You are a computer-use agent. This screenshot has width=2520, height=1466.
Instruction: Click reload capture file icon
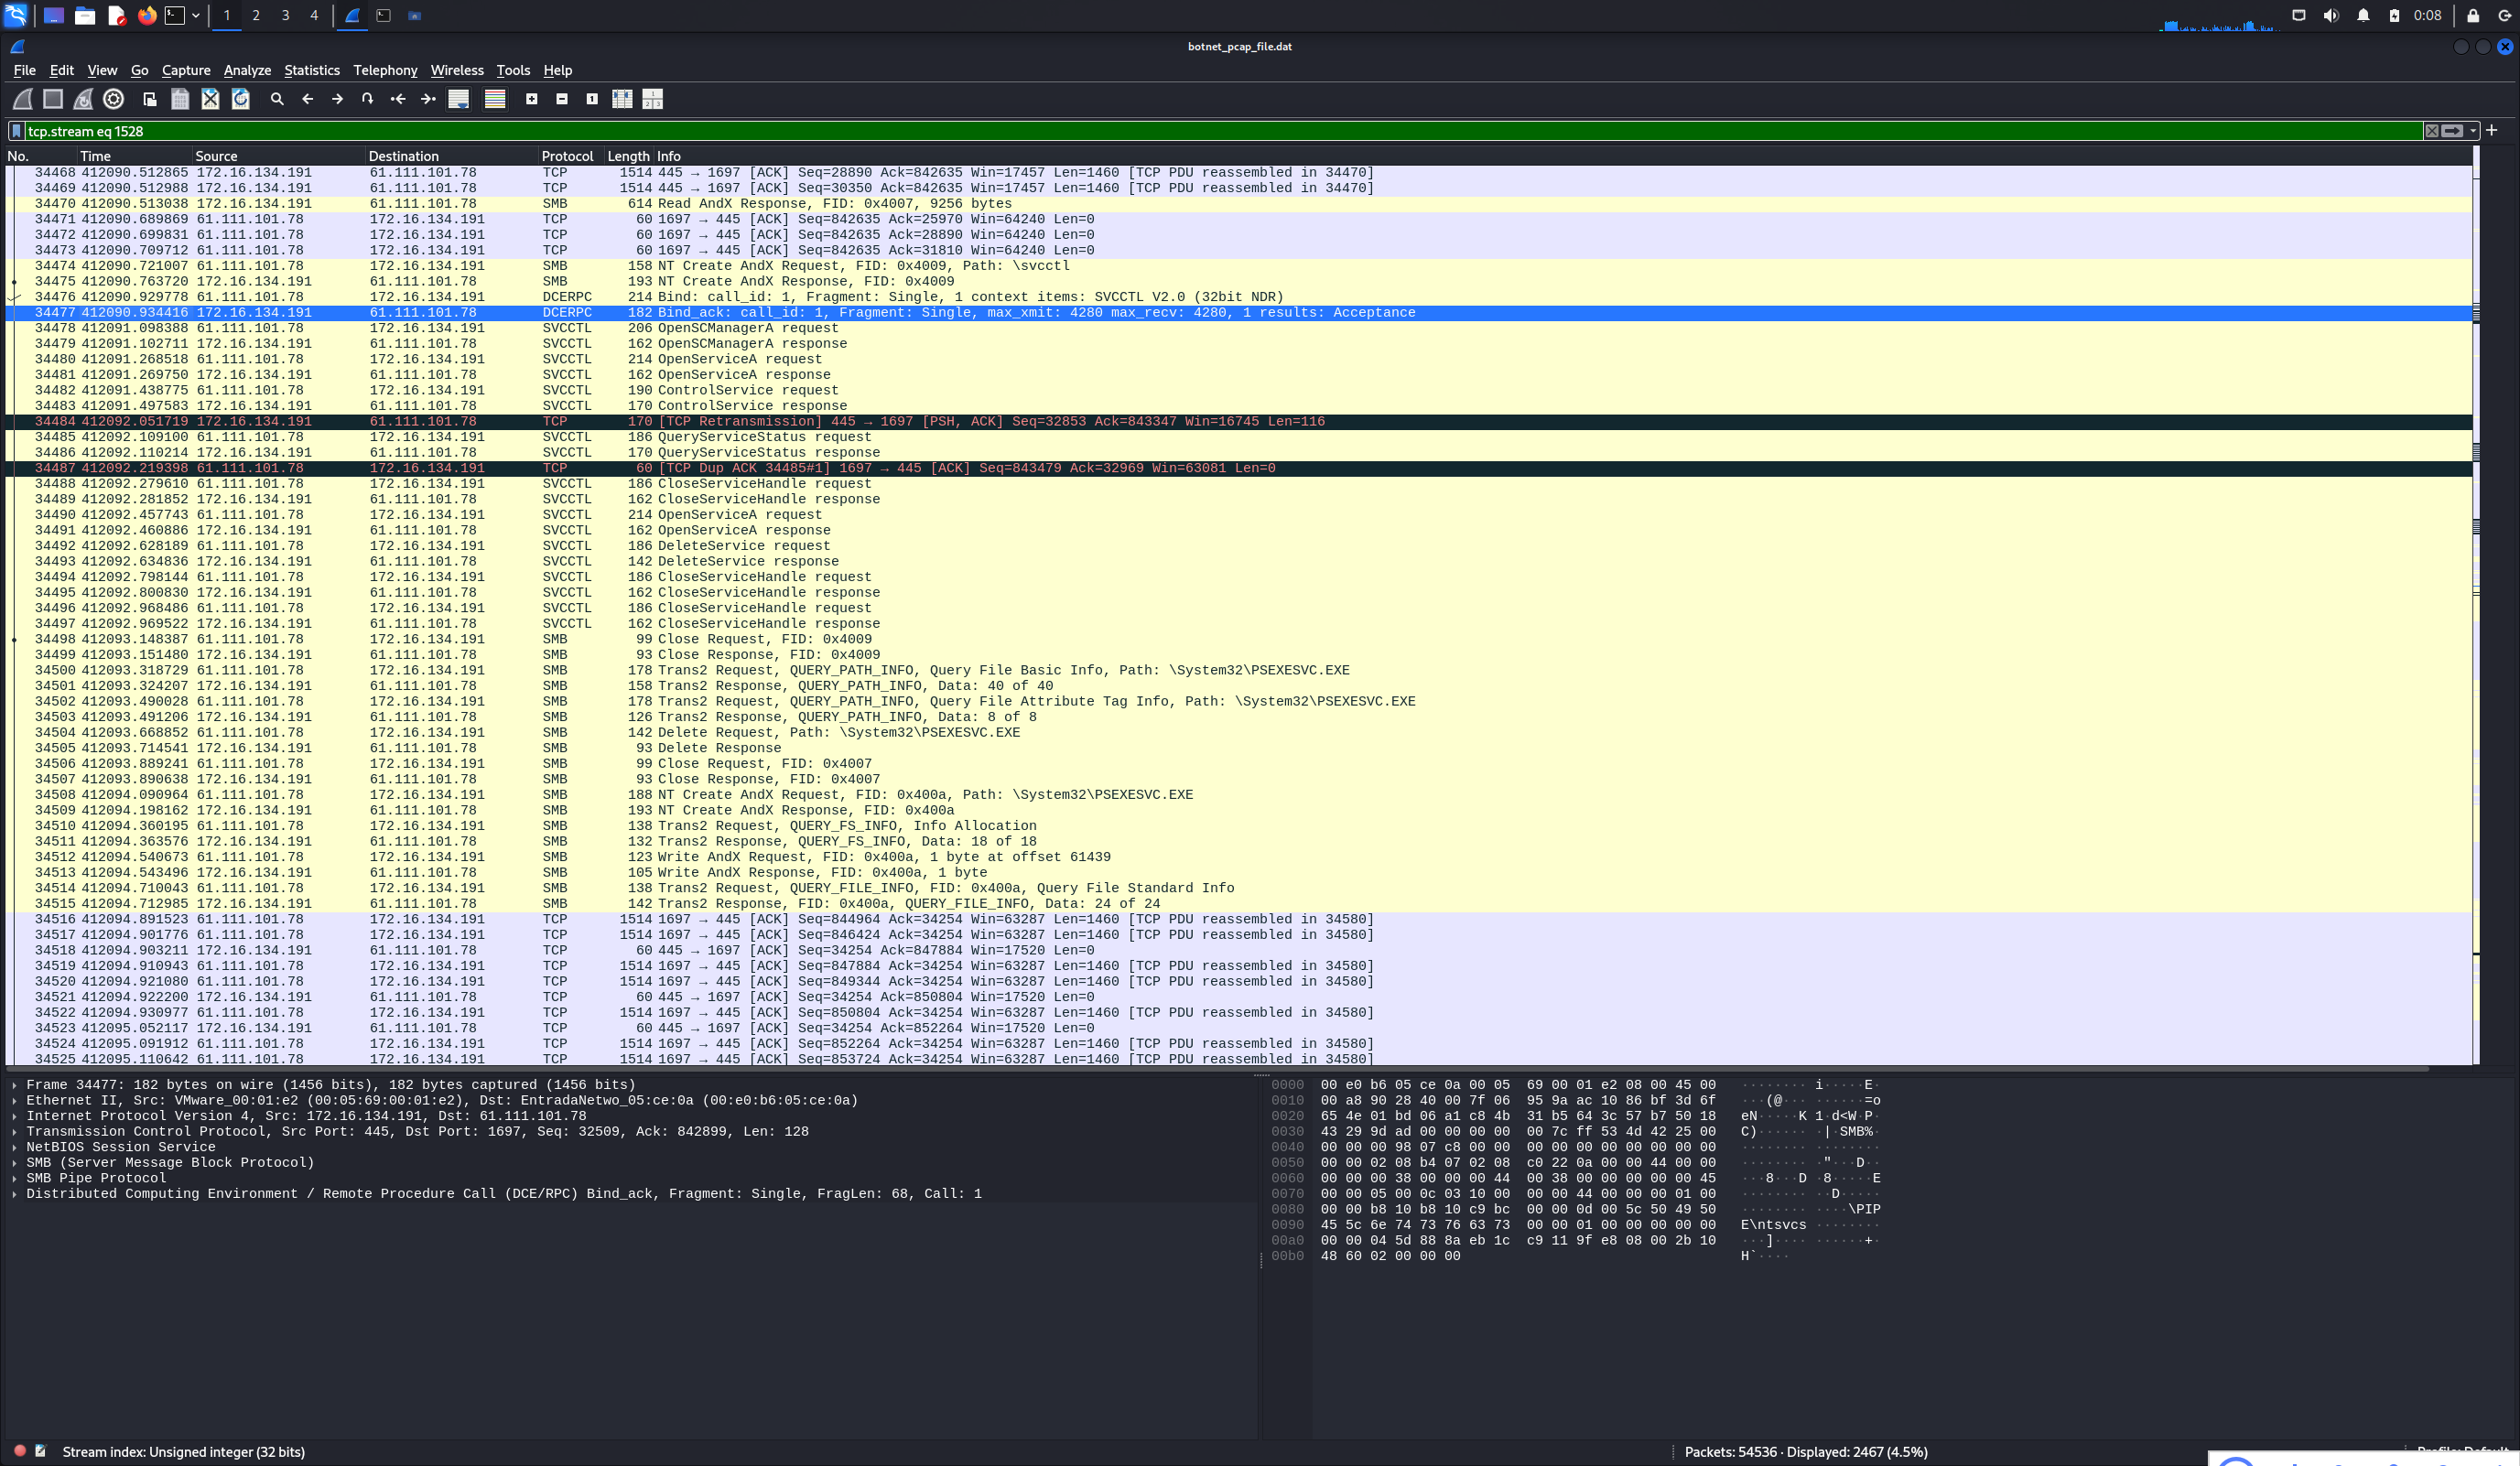(241, 99)
